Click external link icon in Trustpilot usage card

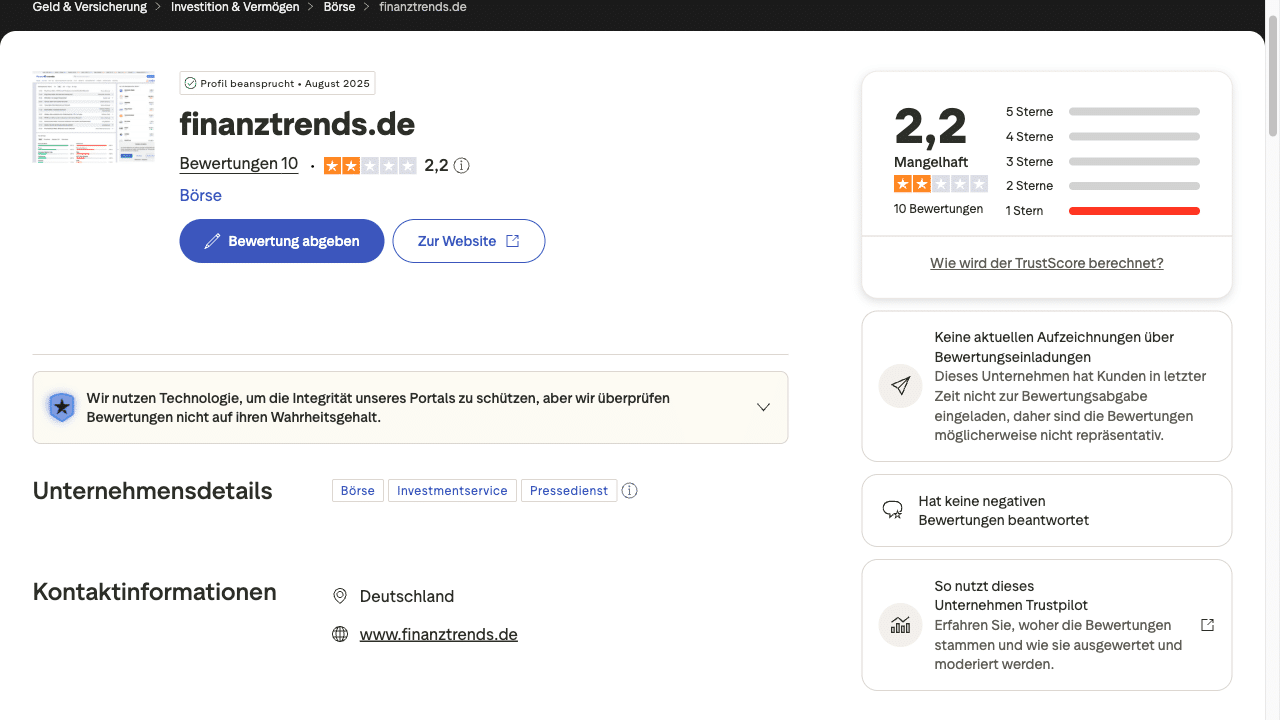coord(1207,625)
